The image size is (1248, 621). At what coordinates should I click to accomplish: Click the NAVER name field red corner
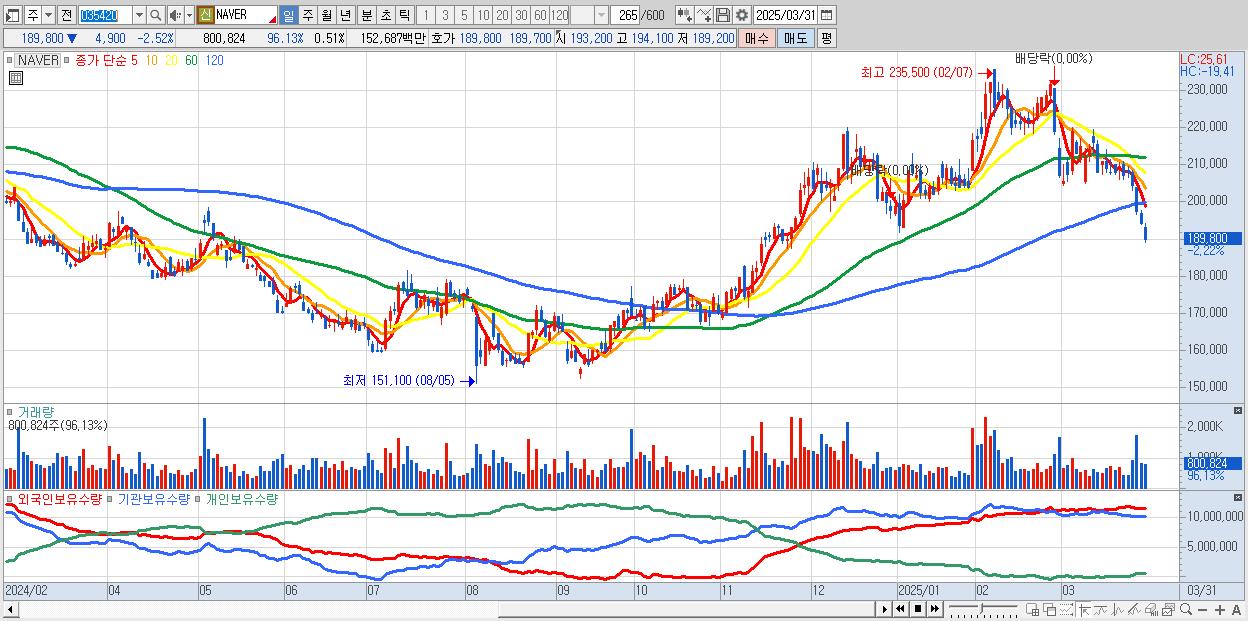(272, 20)
